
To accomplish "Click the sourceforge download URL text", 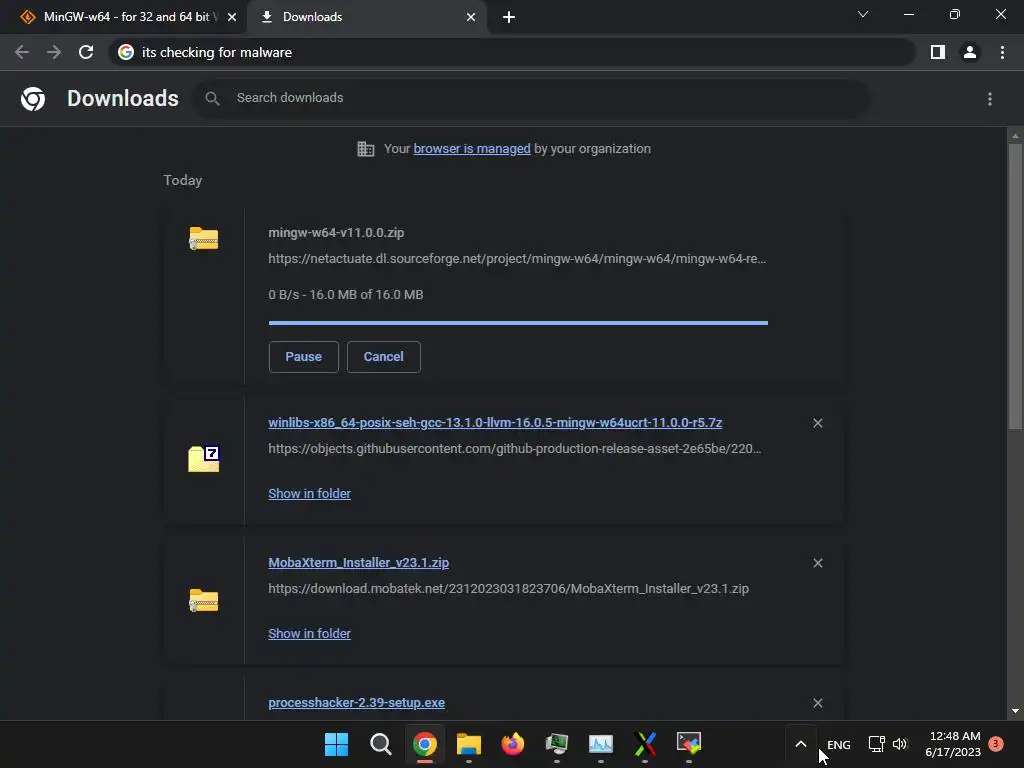I will point(517,259).
